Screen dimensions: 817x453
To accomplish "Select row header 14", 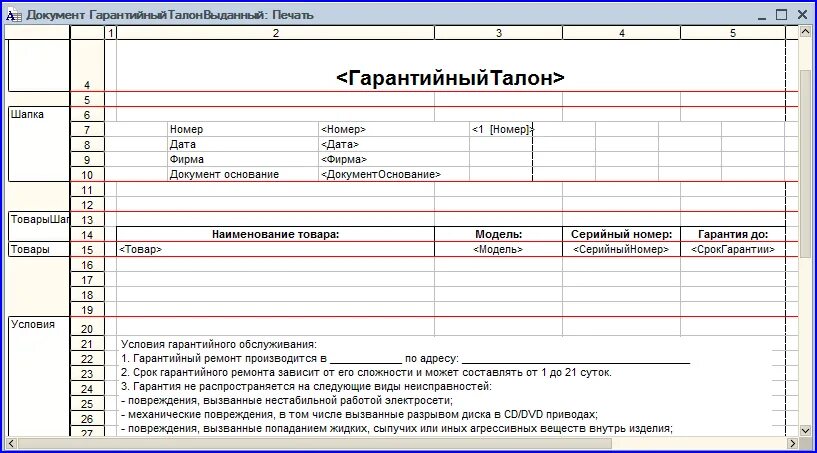I will [x=87, y=235].
